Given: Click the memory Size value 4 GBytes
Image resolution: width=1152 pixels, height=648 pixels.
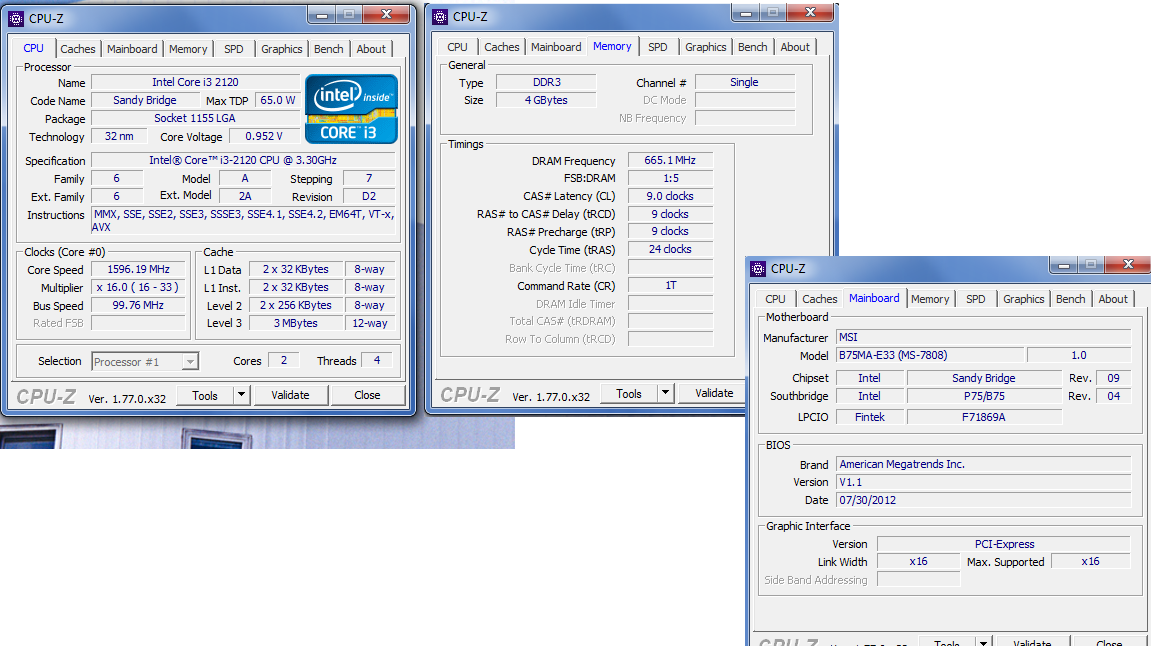Looking at the screenshot, I should click(547, 100).
